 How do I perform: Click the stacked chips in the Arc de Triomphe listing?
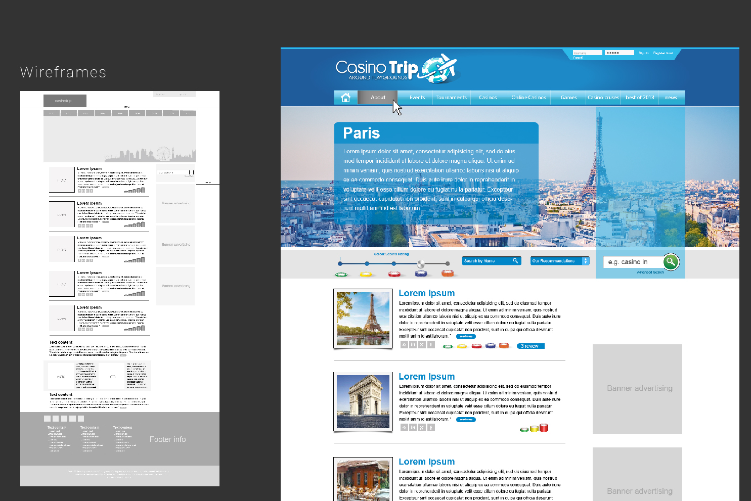pyautogui.click(x=534, y=428)
